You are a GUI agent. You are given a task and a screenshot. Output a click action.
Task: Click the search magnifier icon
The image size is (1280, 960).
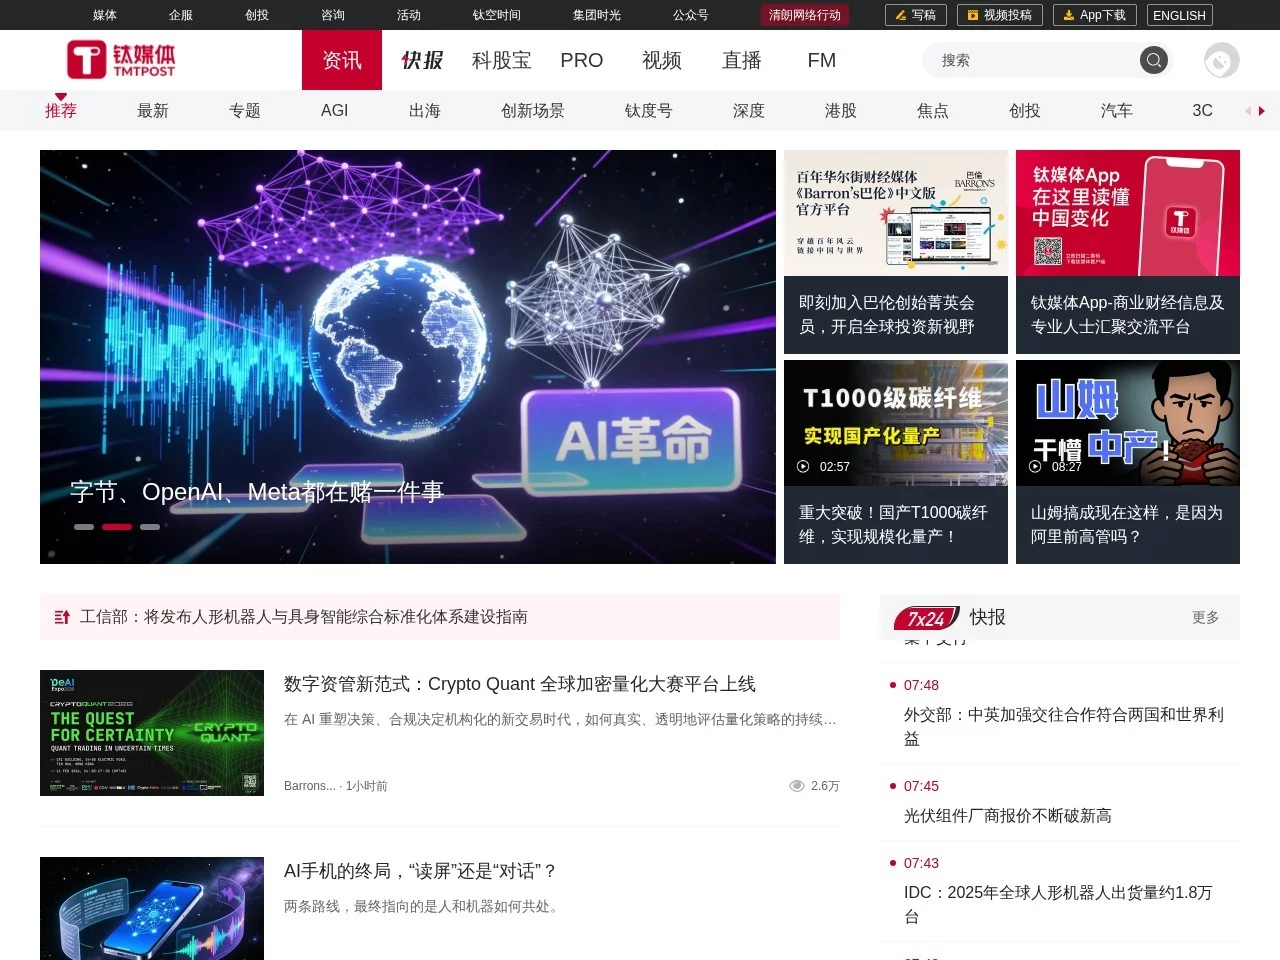(1153, 60)
